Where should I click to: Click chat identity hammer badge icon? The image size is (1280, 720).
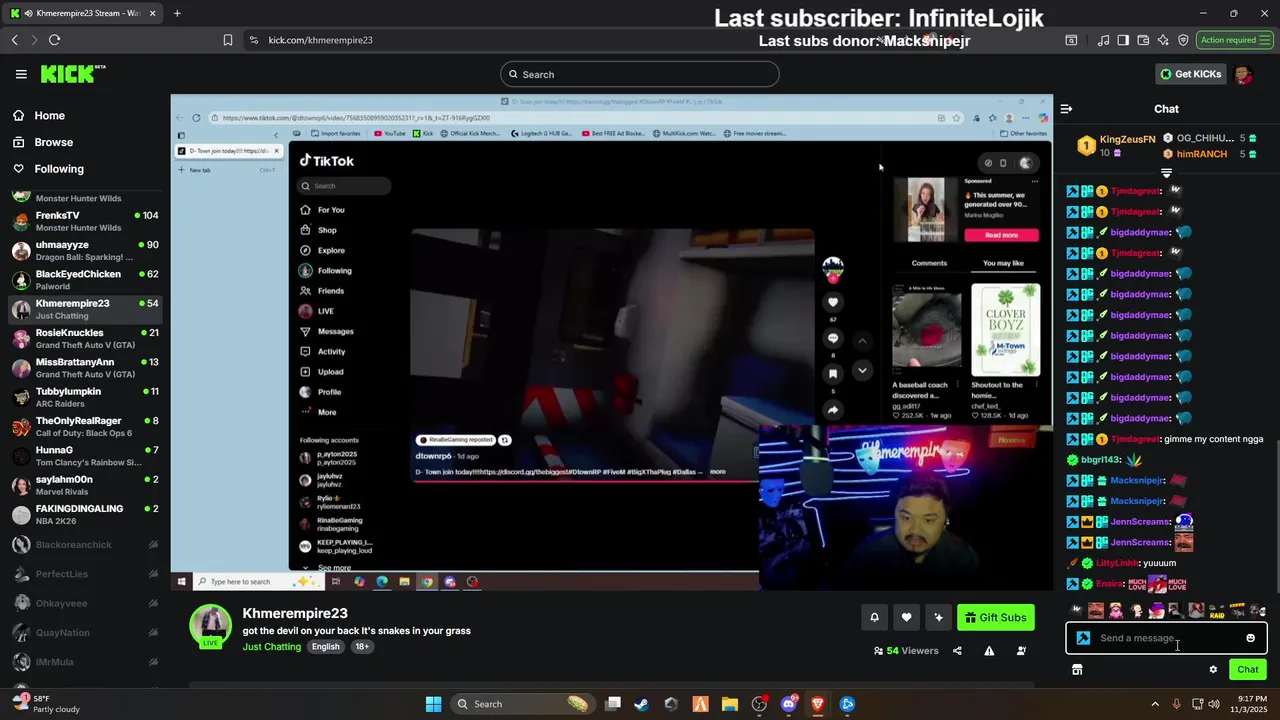pos(1083,638)
